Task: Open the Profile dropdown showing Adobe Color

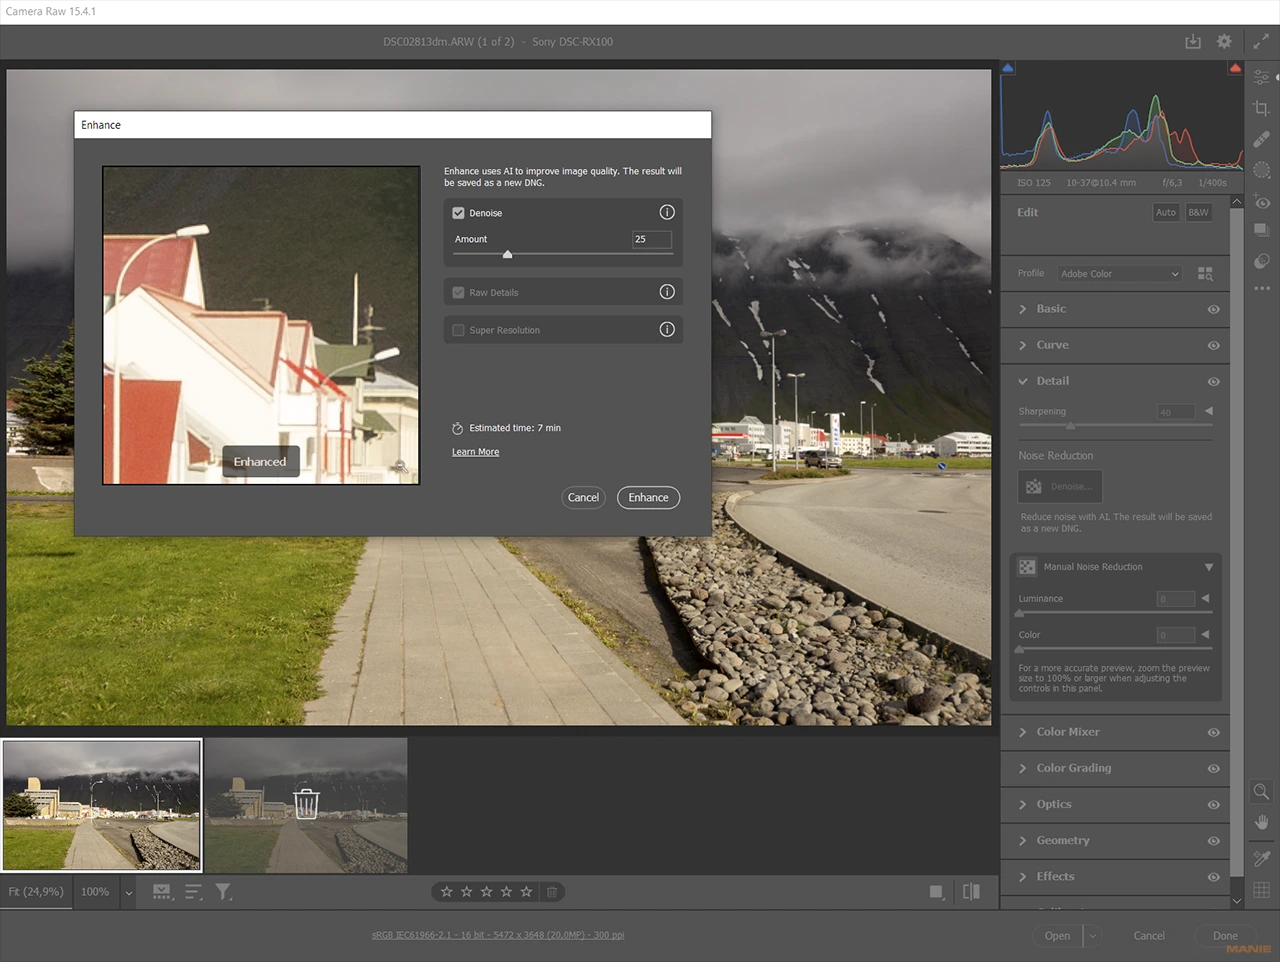Action: point(1118,273)
